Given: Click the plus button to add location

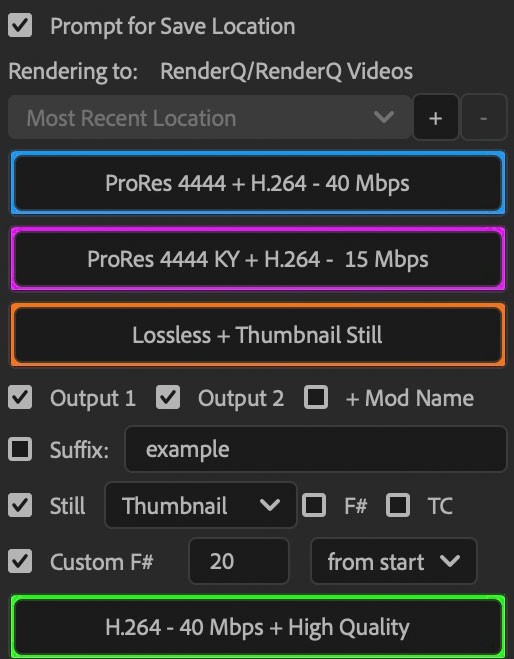Looking at the screenshot, I should point(436,117).
